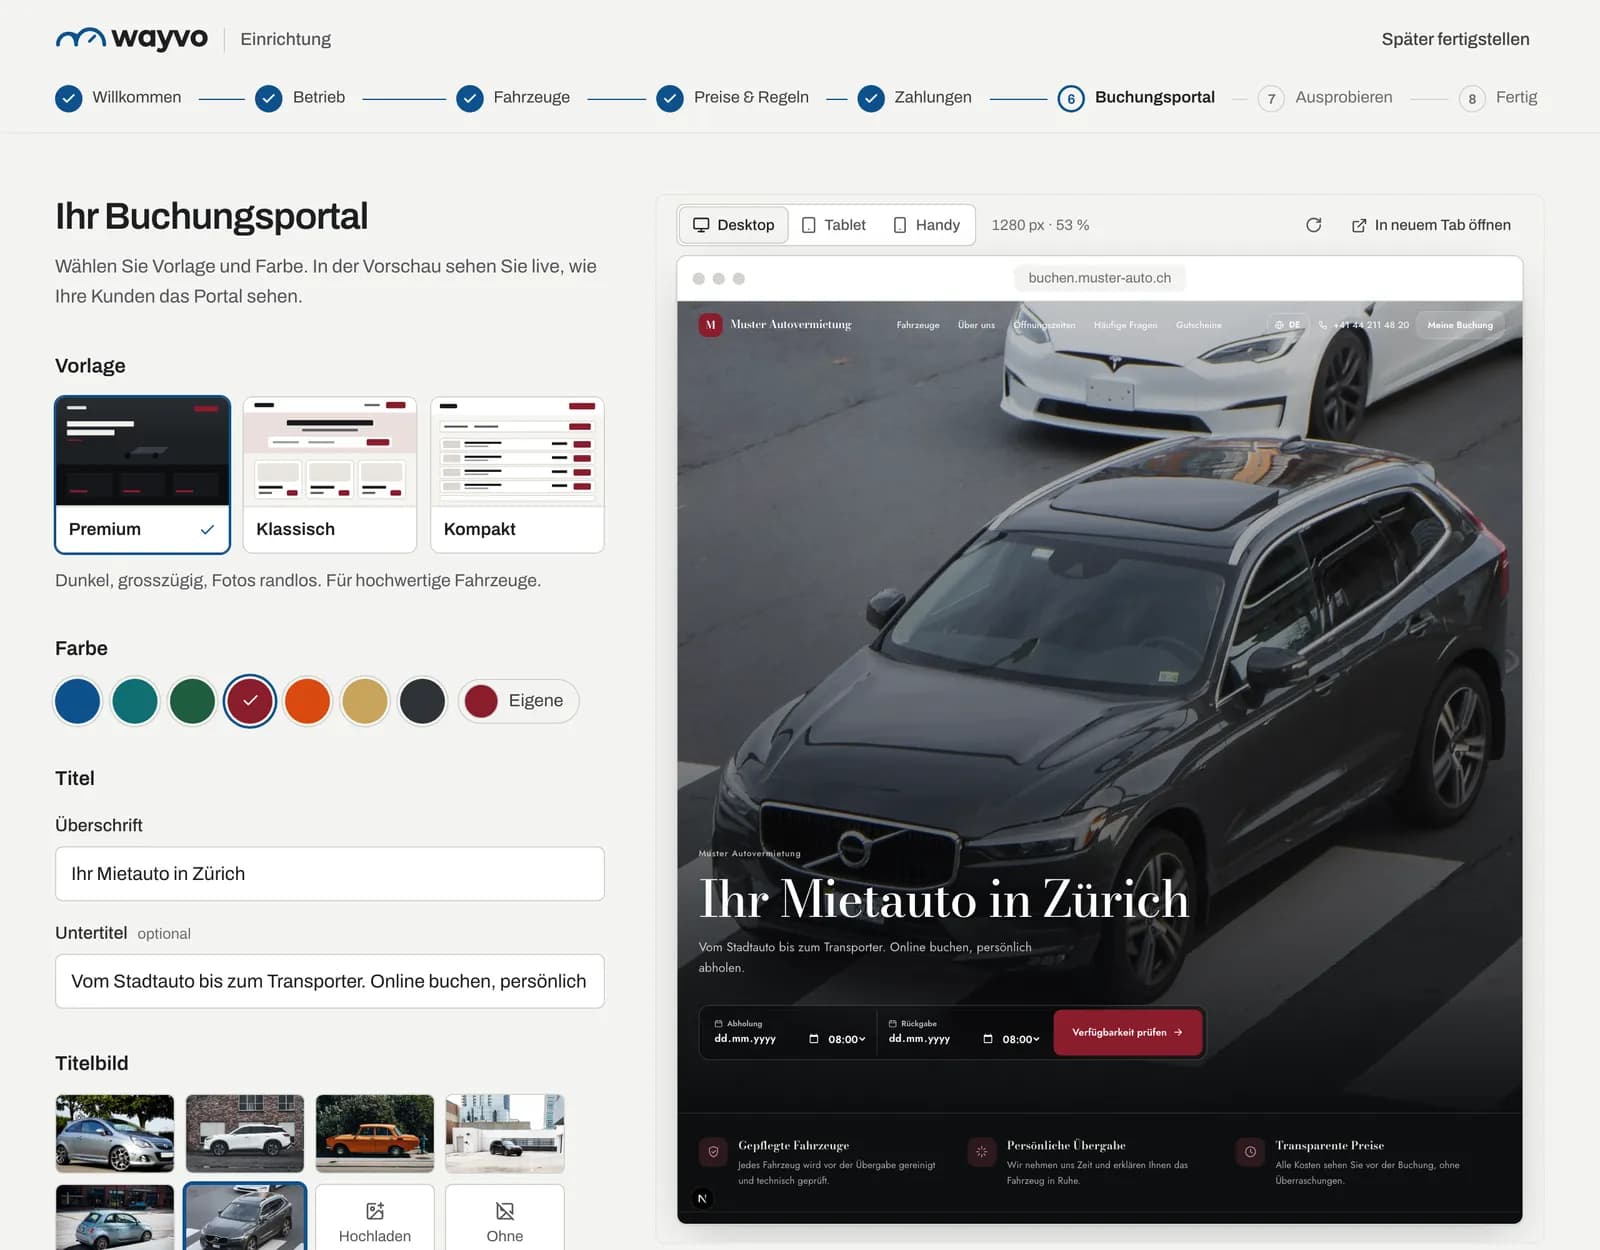
Task: Click Häufige Fragen in preview nav
Action: point(1125,325)
